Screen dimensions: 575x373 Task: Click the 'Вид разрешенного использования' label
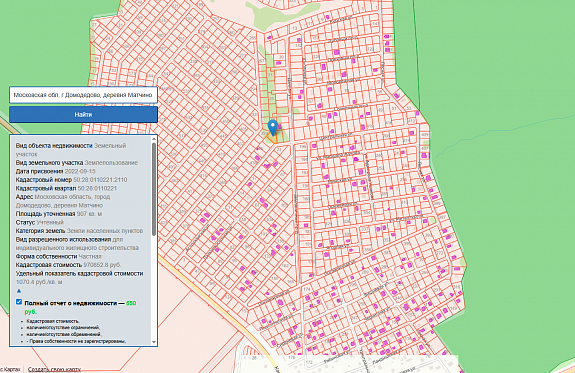click(63, 239)
